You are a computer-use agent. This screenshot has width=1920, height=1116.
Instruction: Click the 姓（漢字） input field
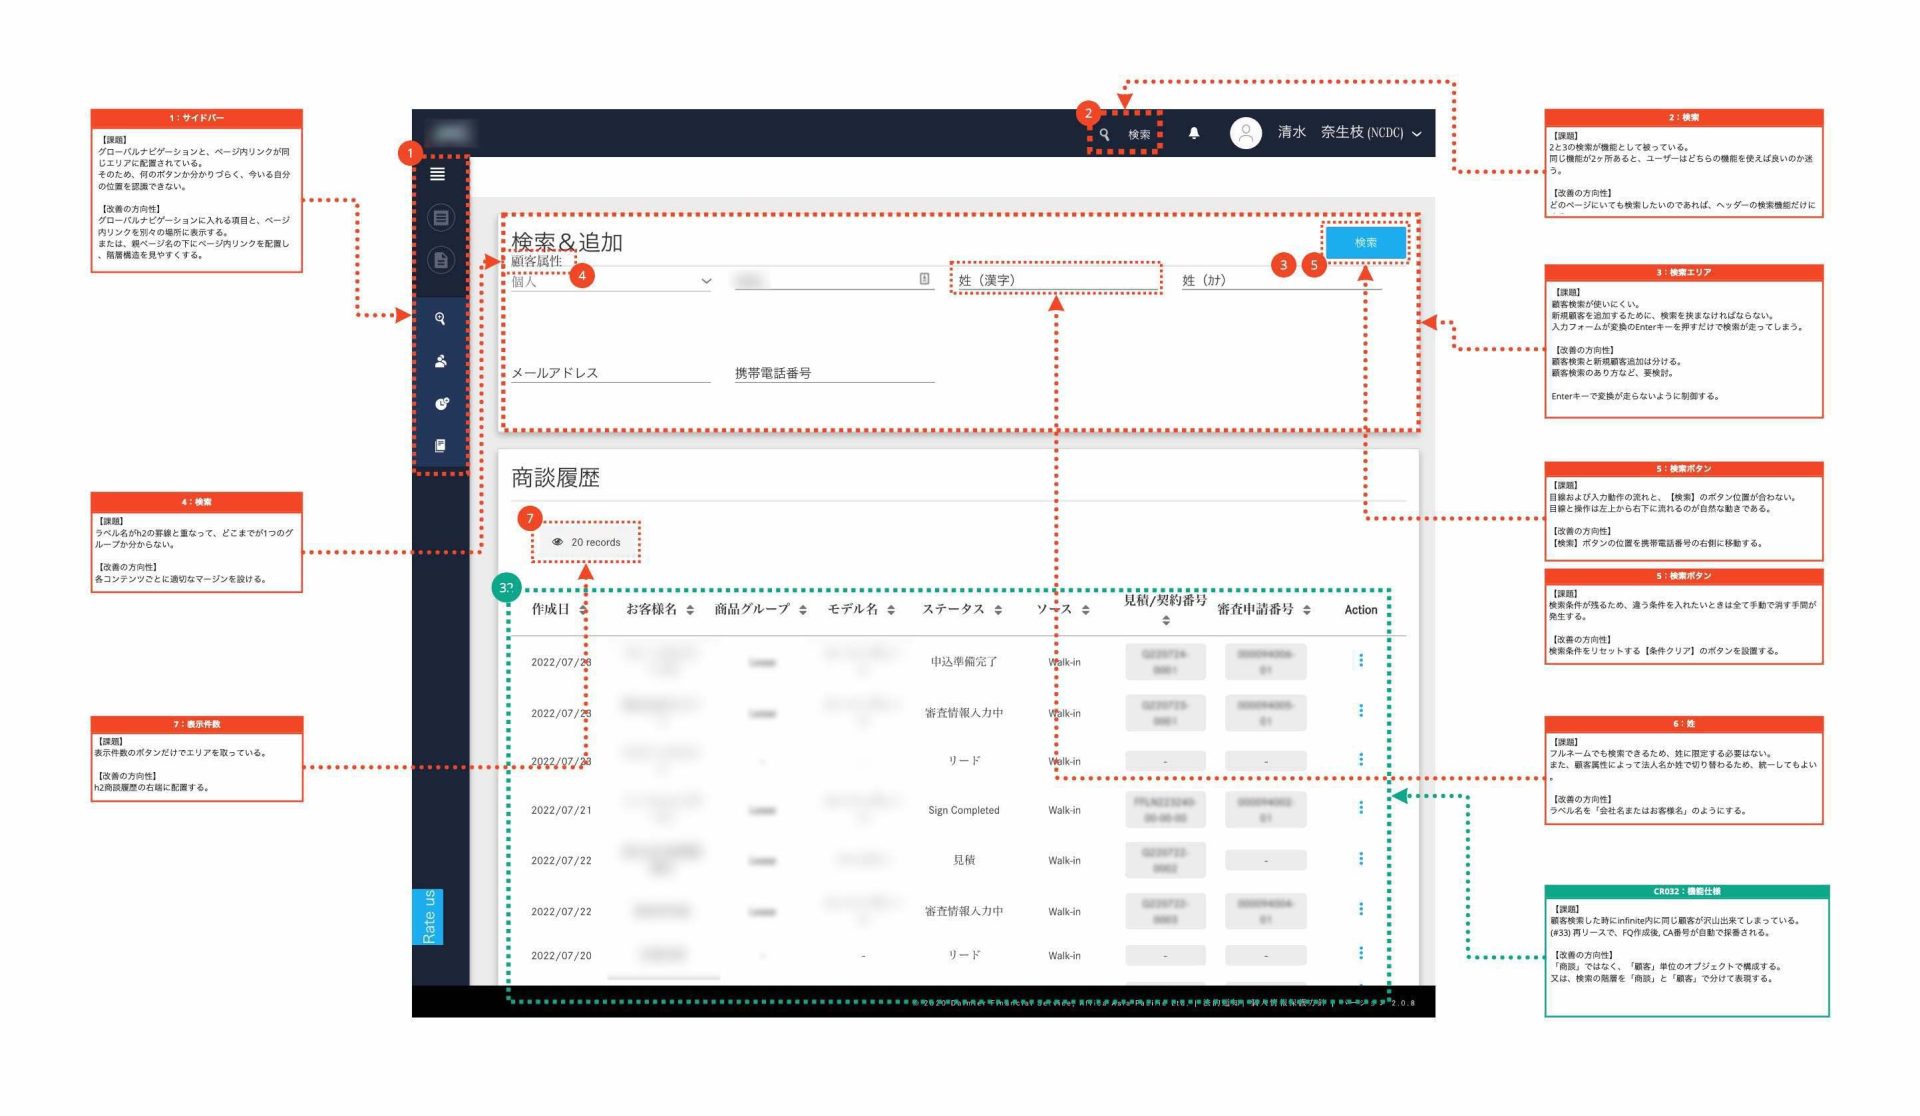pos(1055,280)
